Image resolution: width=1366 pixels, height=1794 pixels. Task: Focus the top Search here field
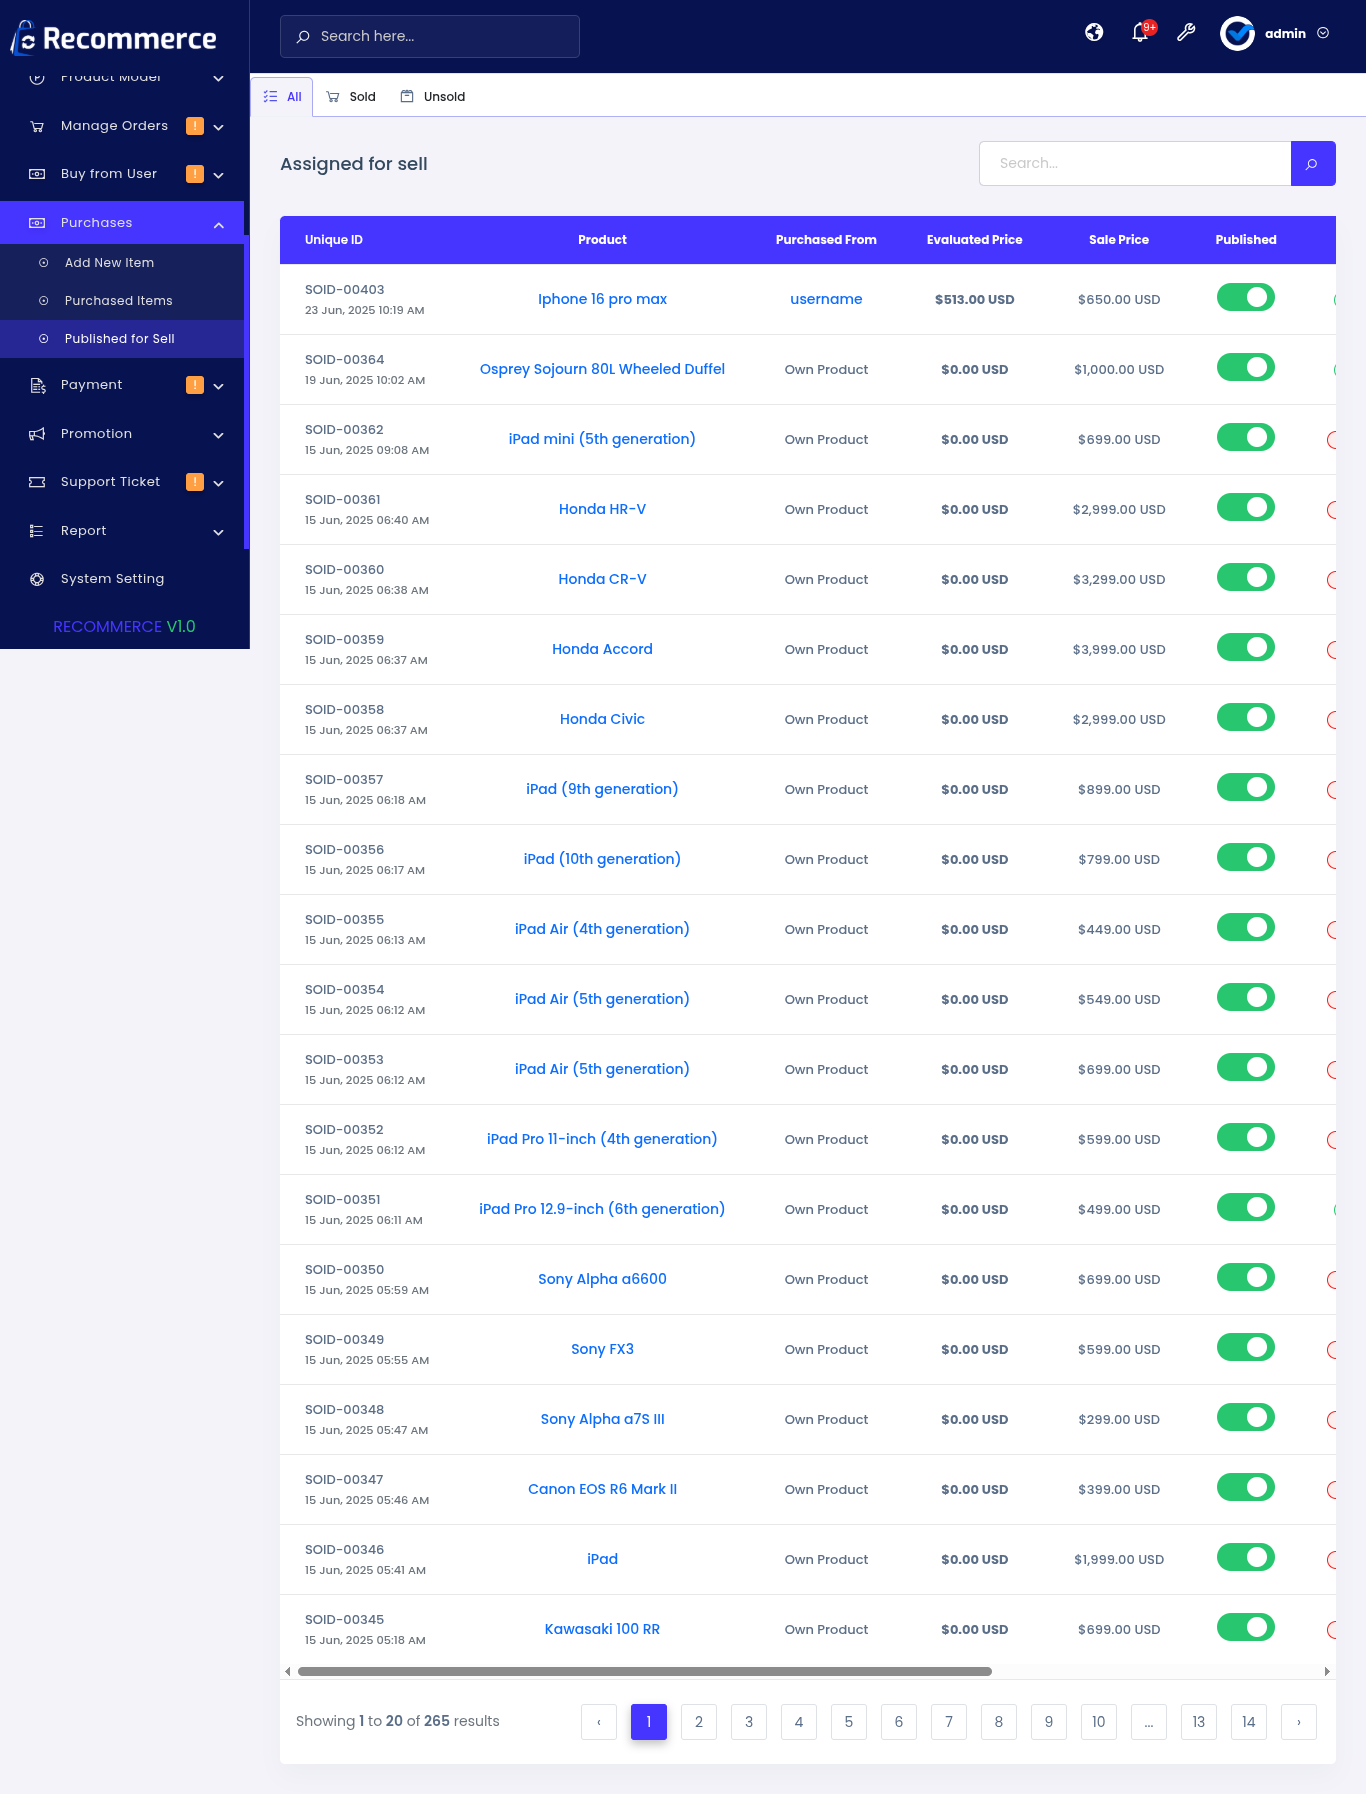pos(430,36)
